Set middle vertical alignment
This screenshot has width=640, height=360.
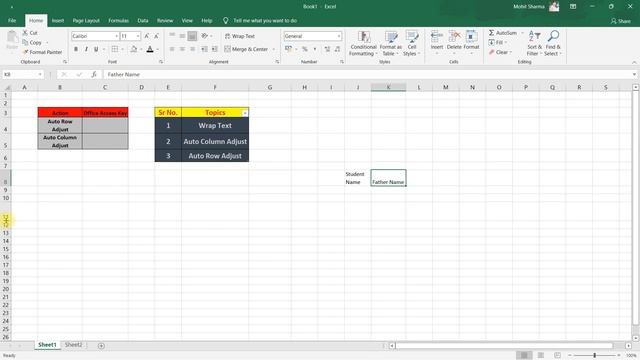click(182, 36)
